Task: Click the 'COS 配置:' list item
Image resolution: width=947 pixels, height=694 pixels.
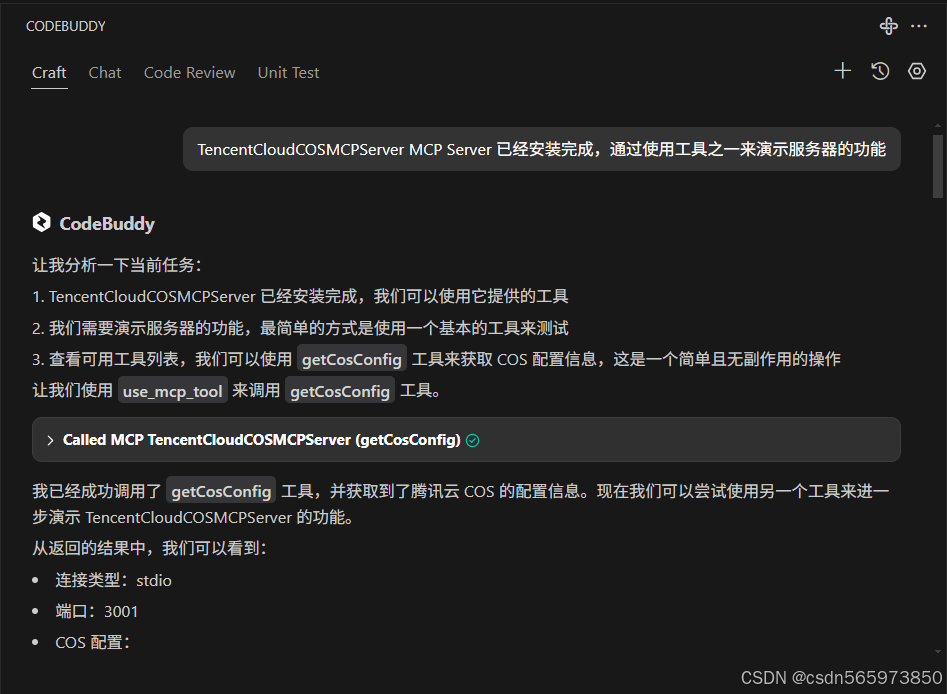Action: point(92,642)
